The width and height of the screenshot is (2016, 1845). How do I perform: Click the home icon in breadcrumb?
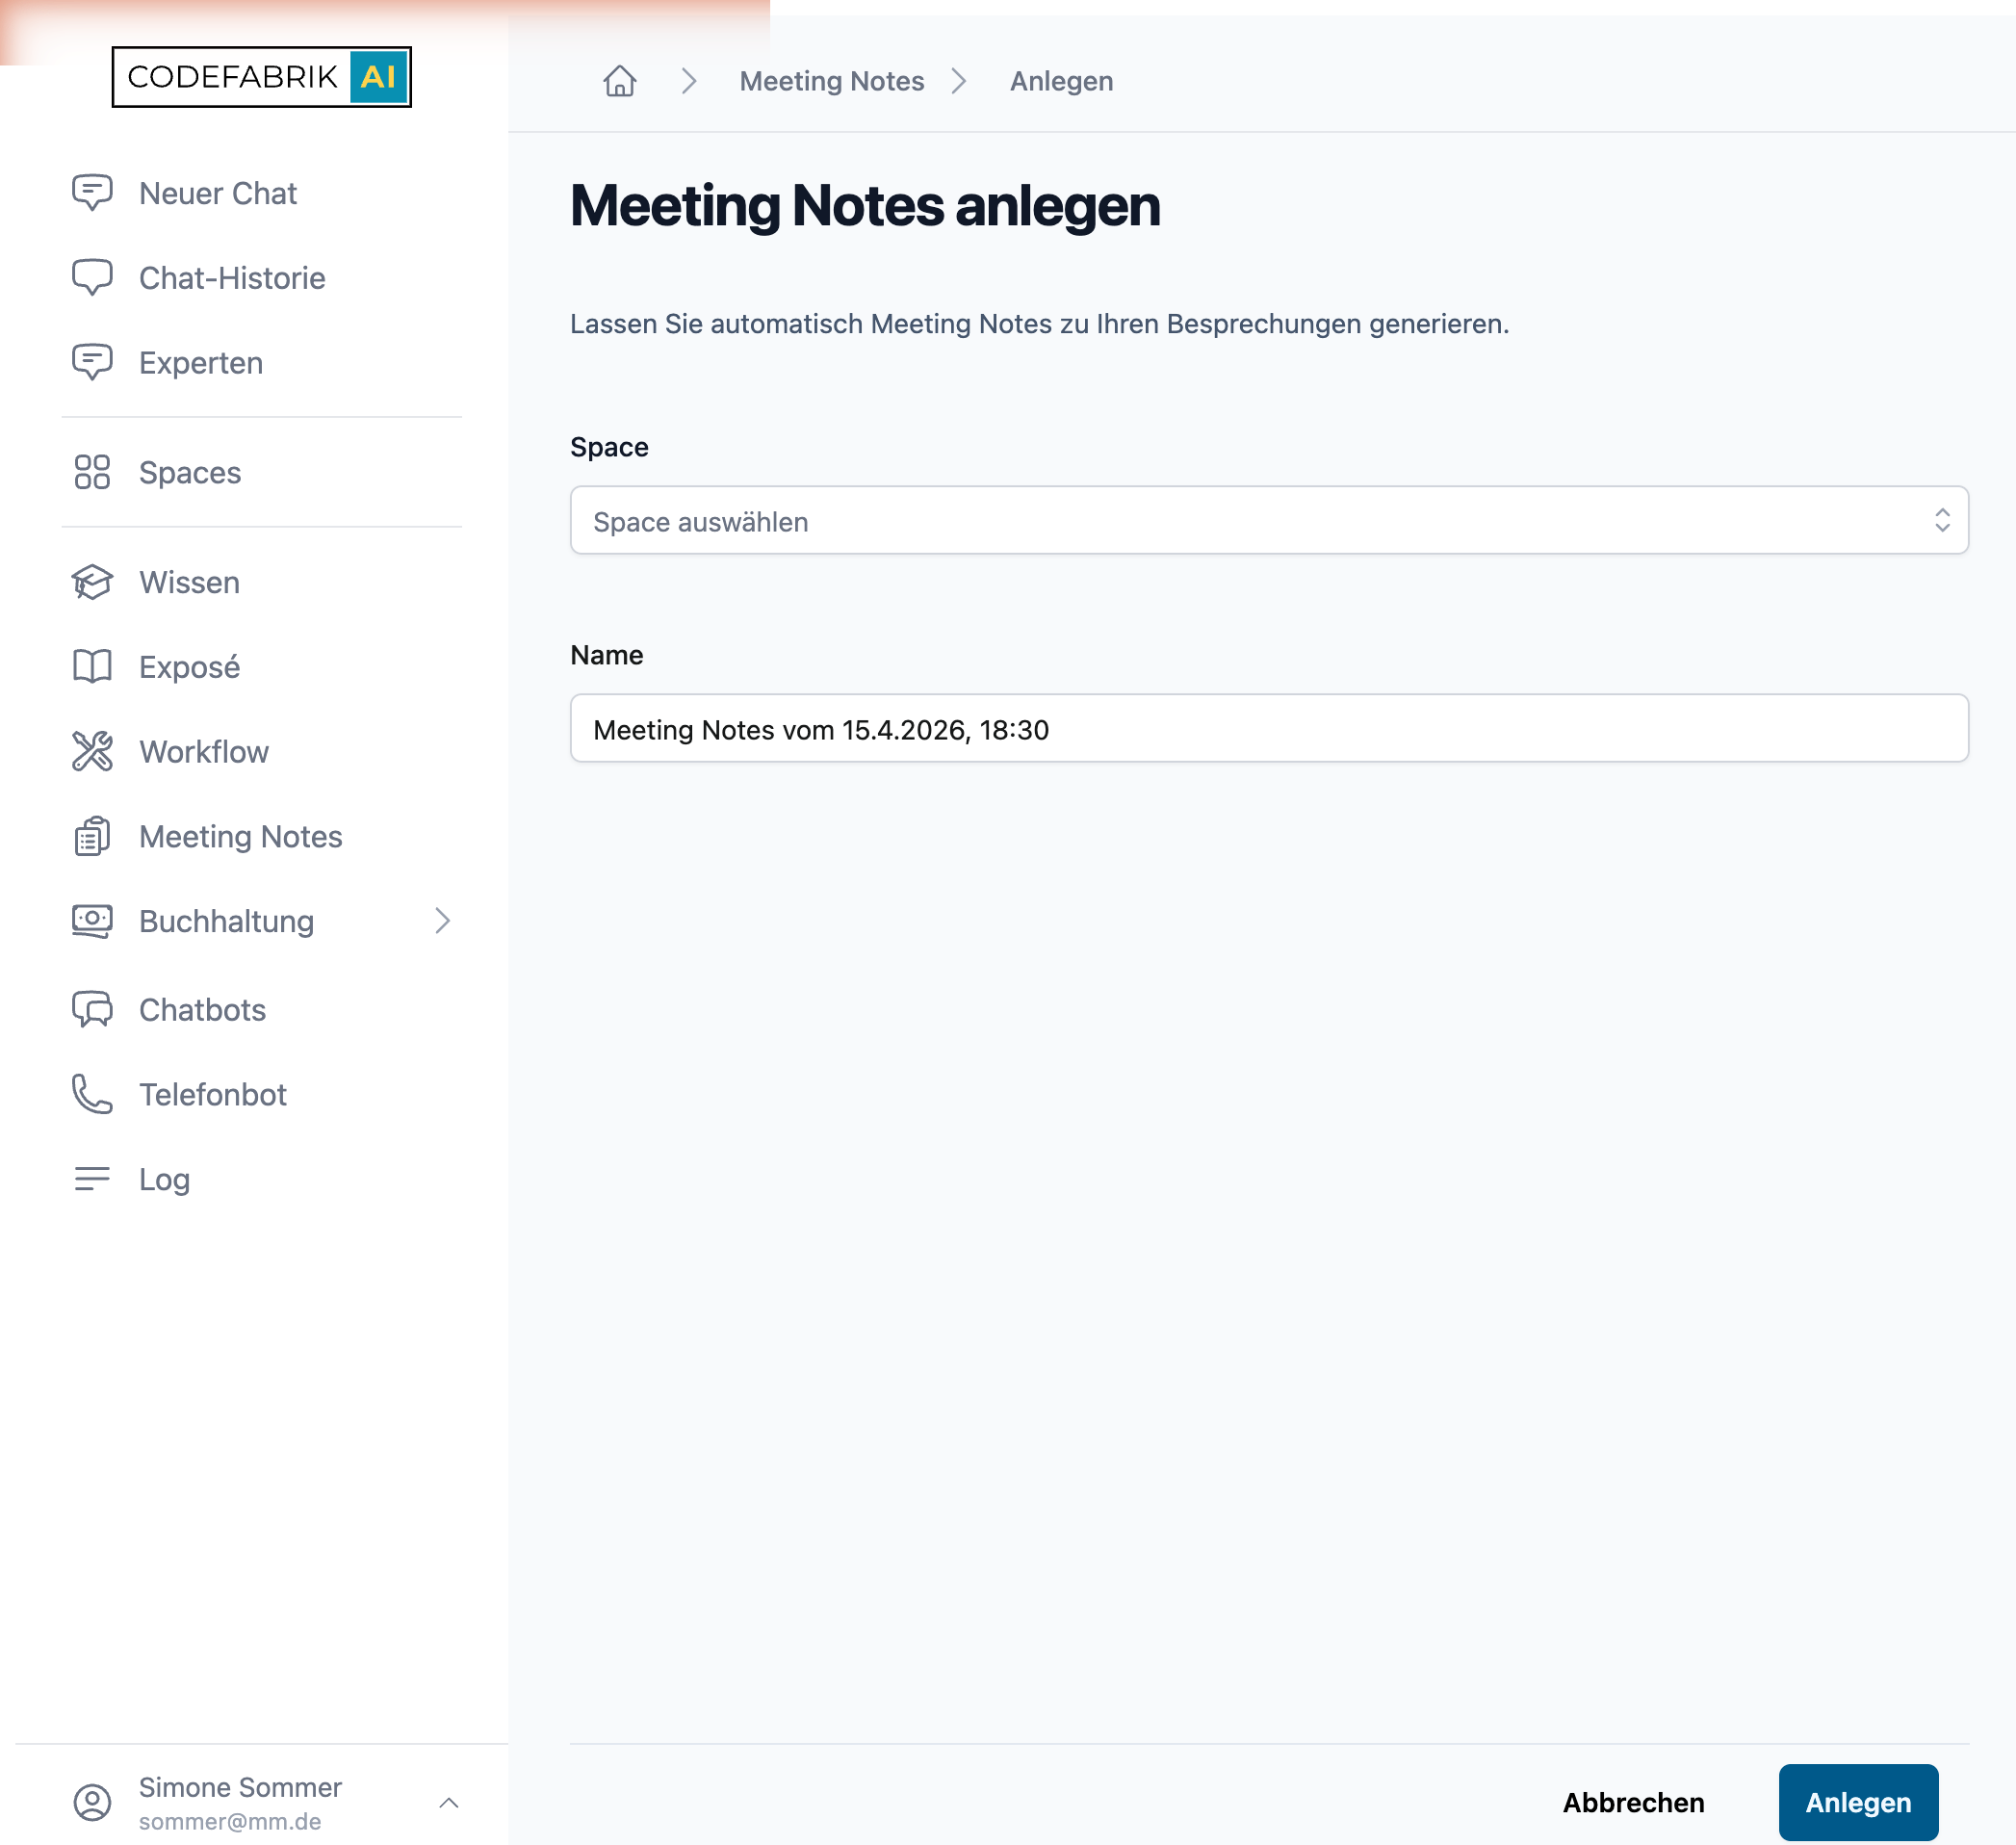620,81
